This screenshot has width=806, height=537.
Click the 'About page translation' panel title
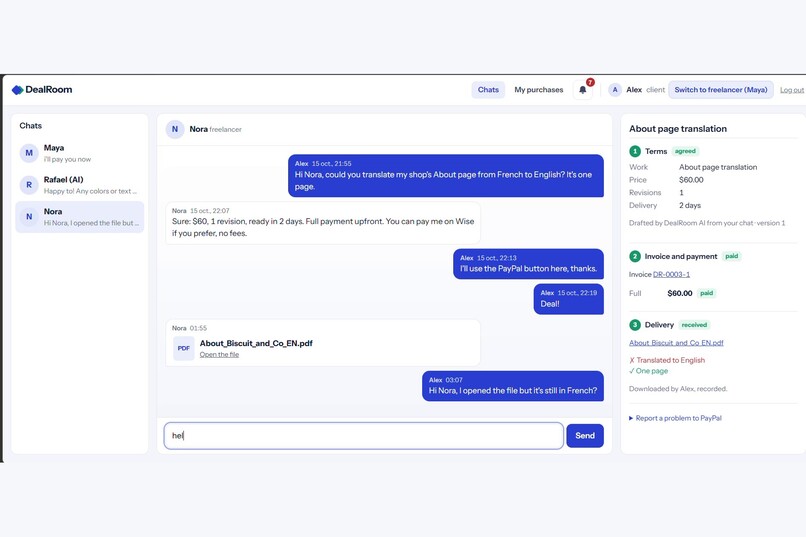point(678,129)
